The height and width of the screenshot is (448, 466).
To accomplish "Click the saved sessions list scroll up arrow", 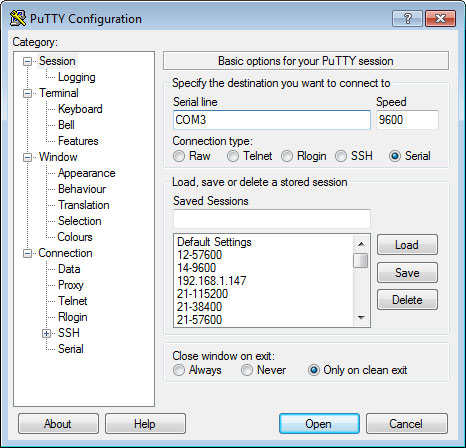I will tap(361, 244).
